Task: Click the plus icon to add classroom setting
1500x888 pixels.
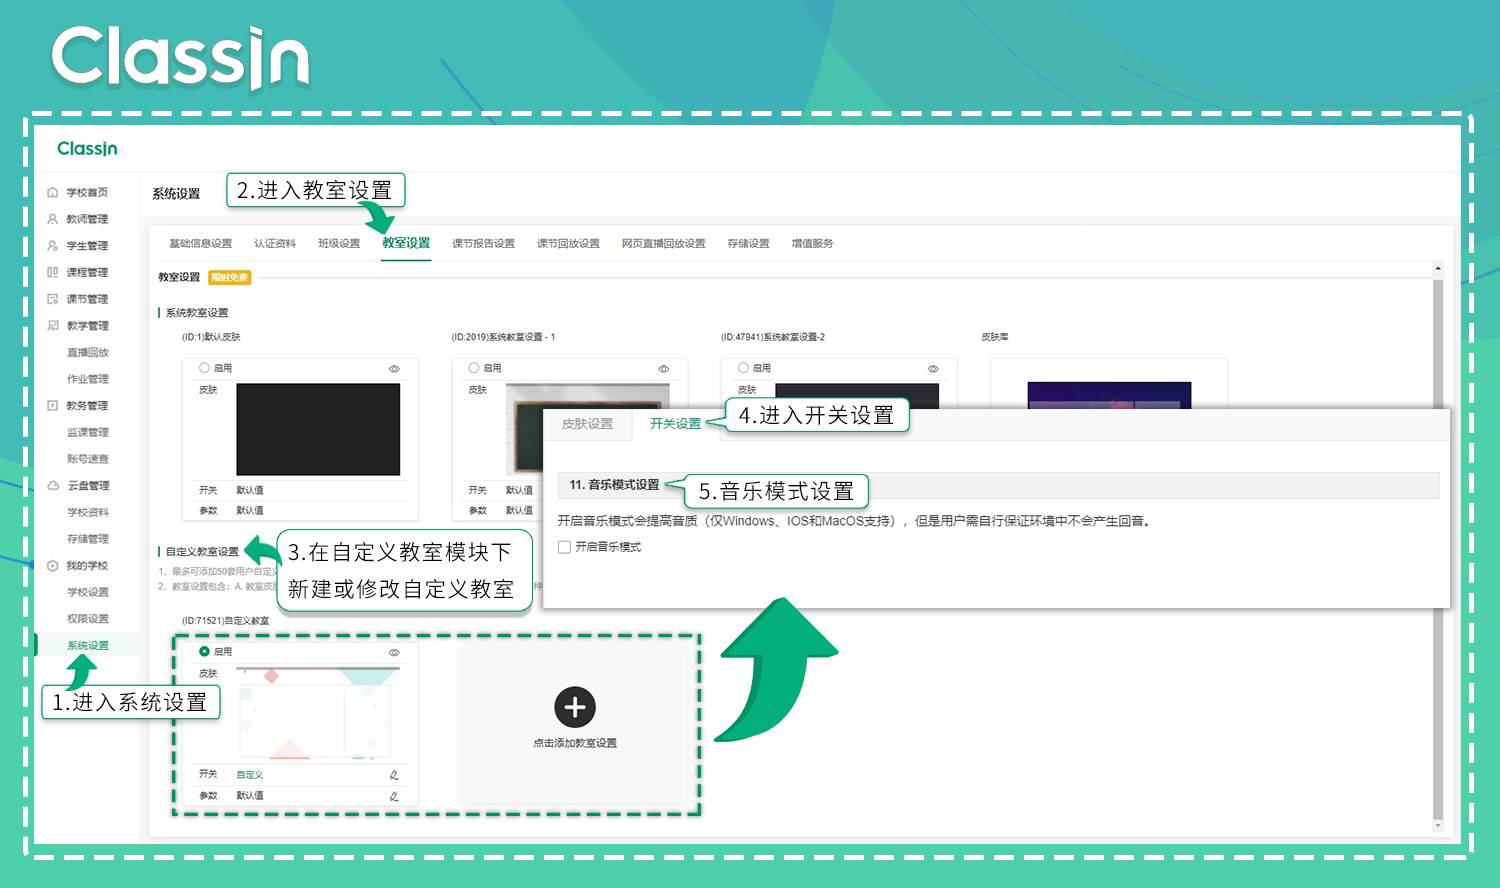Action: coord(575,707)
